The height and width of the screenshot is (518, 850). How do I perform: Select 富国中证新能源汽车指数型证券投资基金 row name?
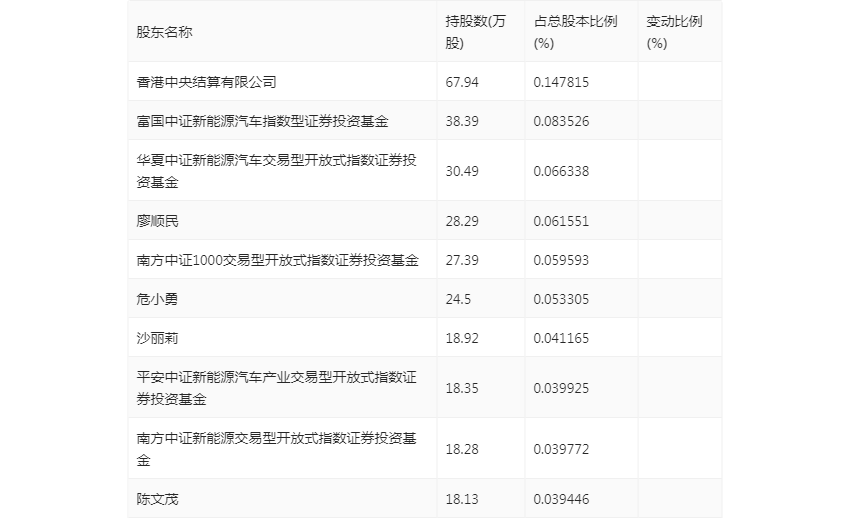[262, 121]
